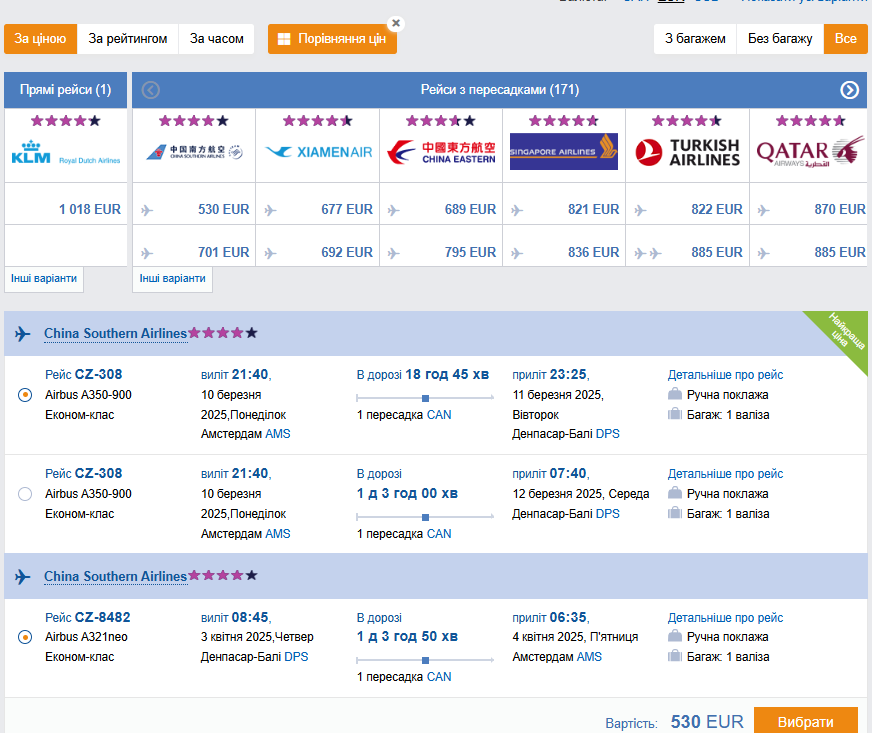Screen dimensions: 872x733
Task: Open Інші варіанти under connecting flights
Action: pos(172,279)
